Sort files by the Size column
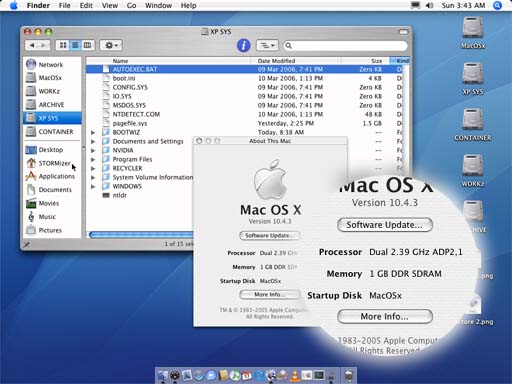The height and width of the screenshot is (384, 512). [x=365, y=61]
